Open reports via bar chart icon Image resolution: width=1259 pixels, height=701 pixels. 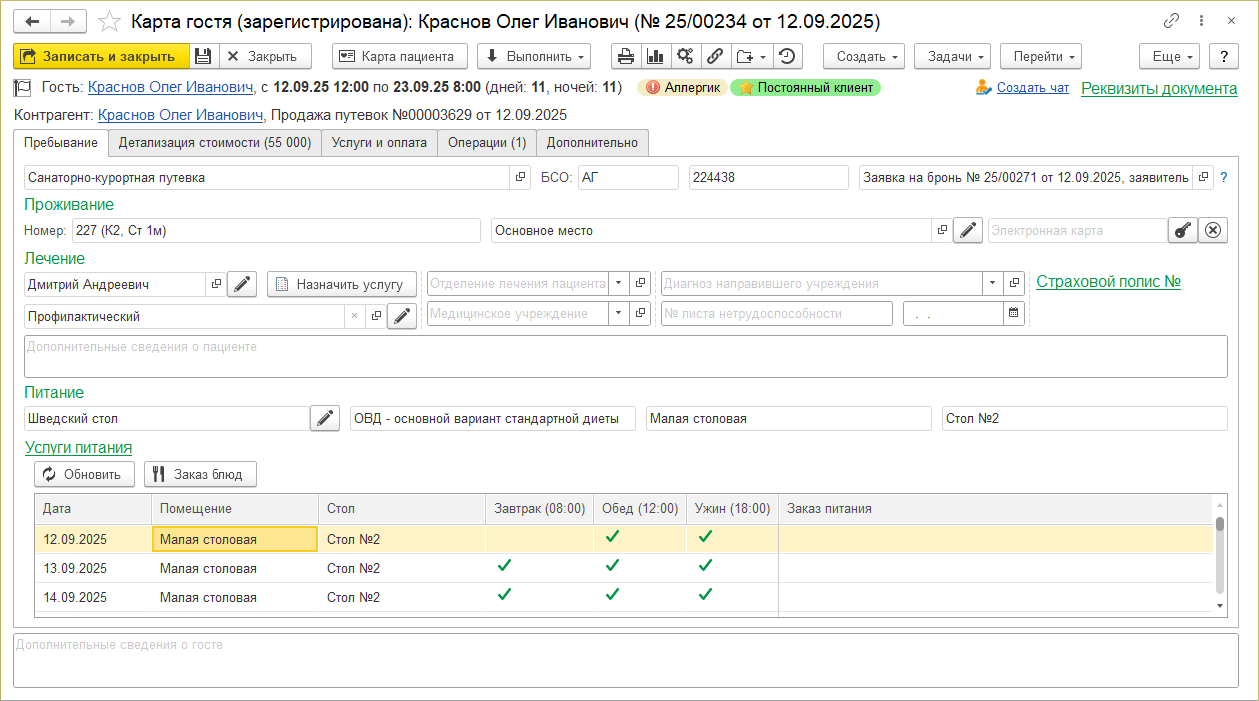pos(655,56)
